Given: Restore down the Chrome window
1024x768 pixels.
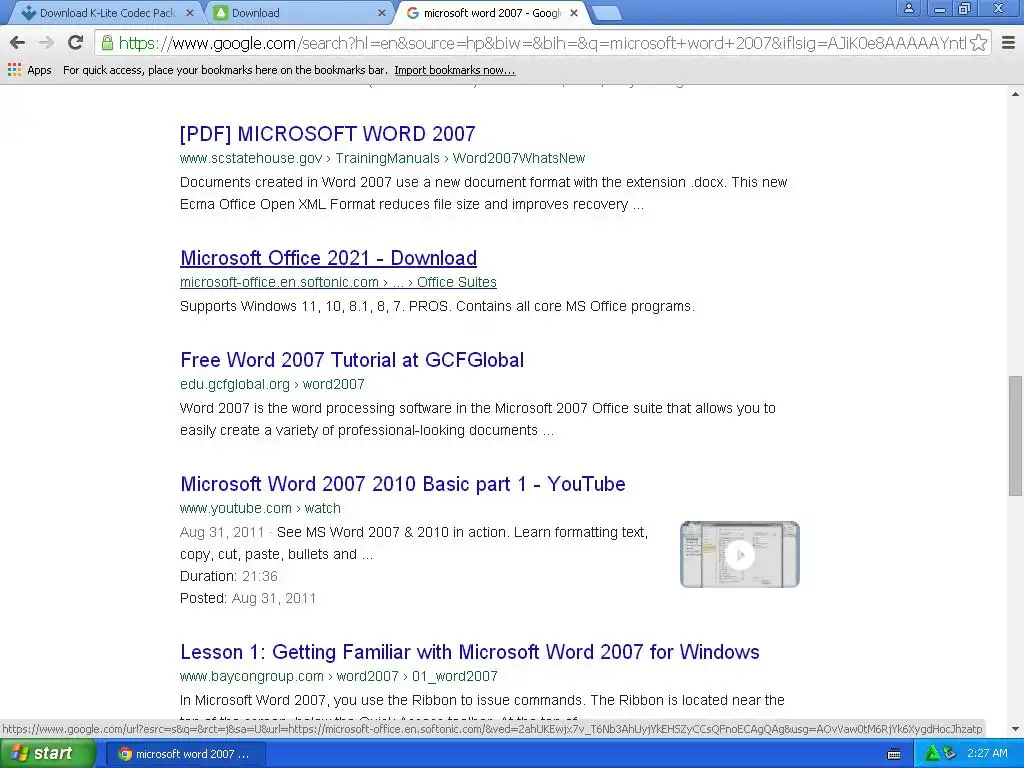Looking at the screenshot, I should pos(965,8).
